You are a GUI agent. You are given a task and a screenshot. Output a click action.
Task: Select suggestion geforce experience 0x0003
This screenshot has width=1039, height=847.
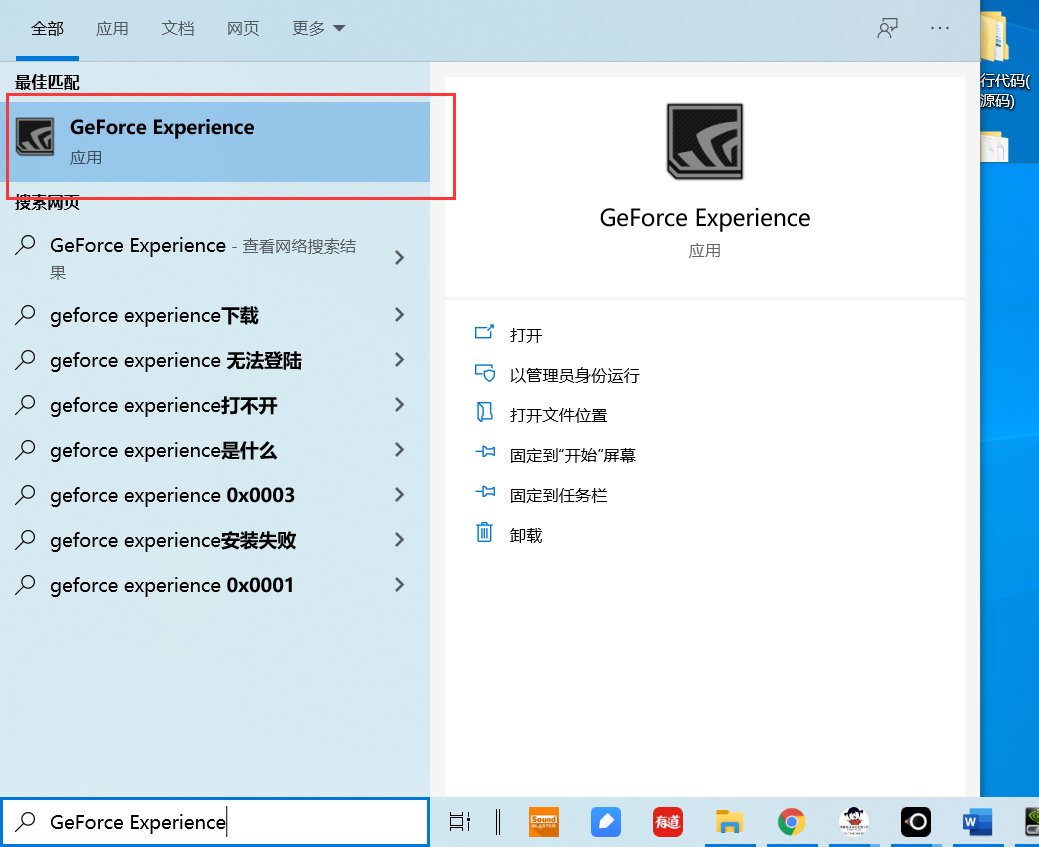click(172, 495)
